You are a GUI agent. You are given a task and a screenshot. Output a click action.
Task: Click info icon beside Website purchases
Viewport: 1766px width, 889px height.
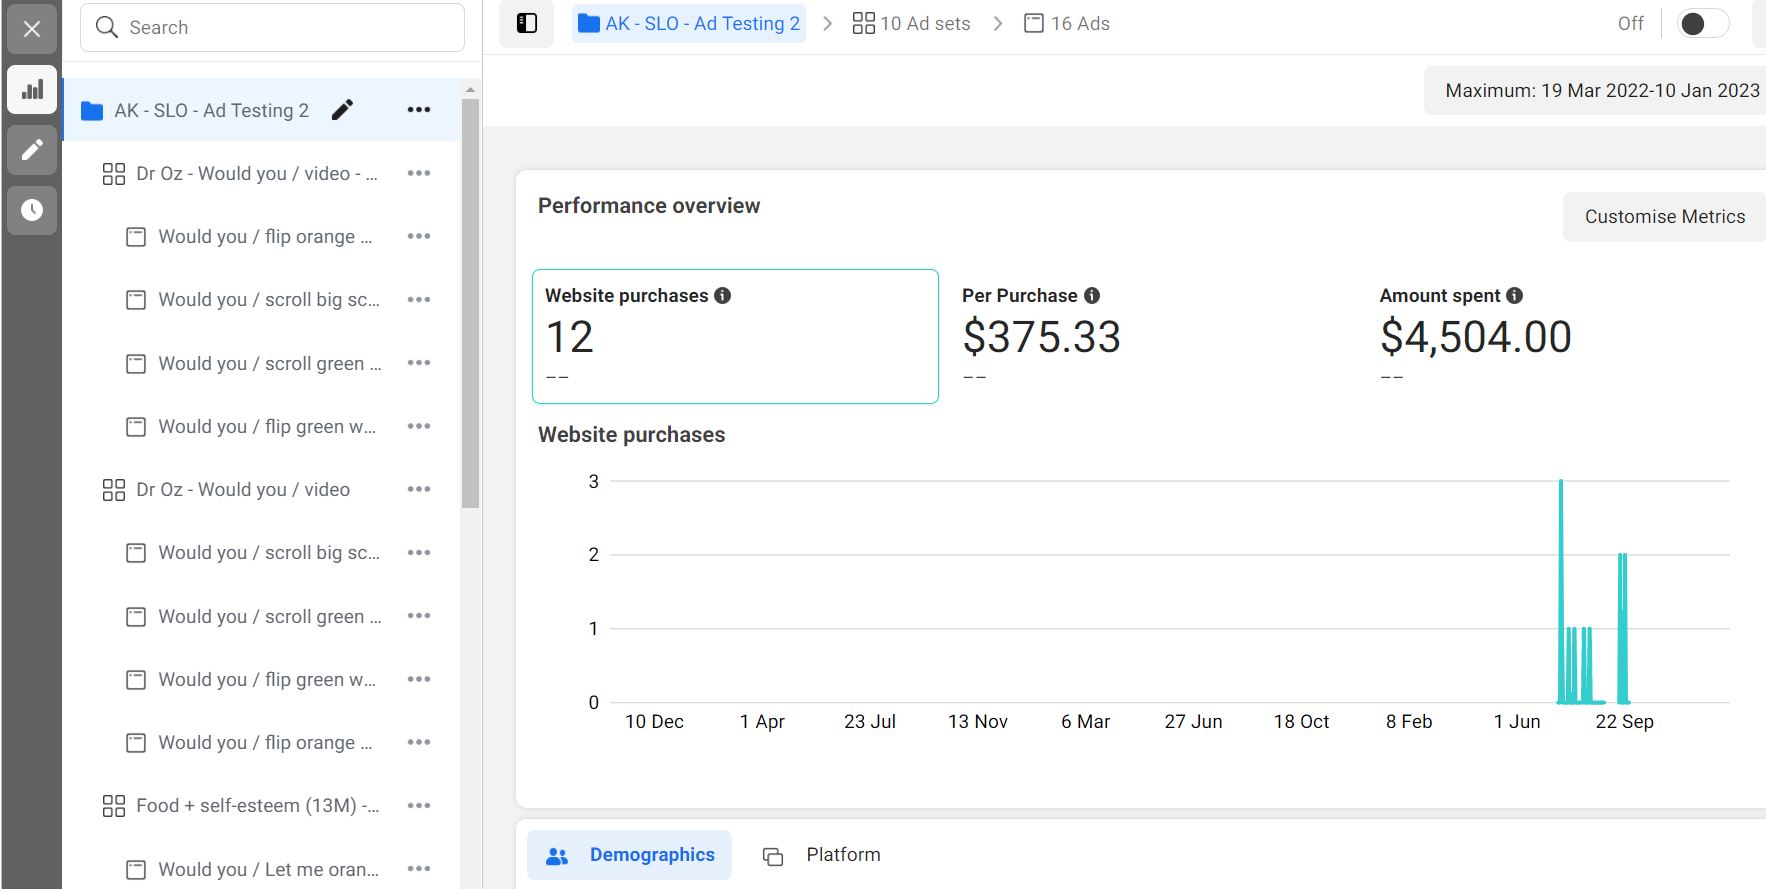(x=722, y=296)
